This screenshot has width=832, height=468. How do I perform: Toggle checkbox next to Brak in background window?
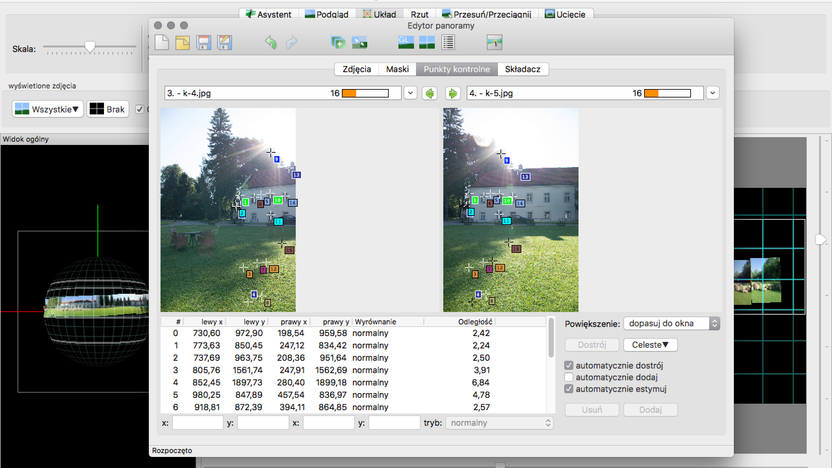(x=140, y=109)
